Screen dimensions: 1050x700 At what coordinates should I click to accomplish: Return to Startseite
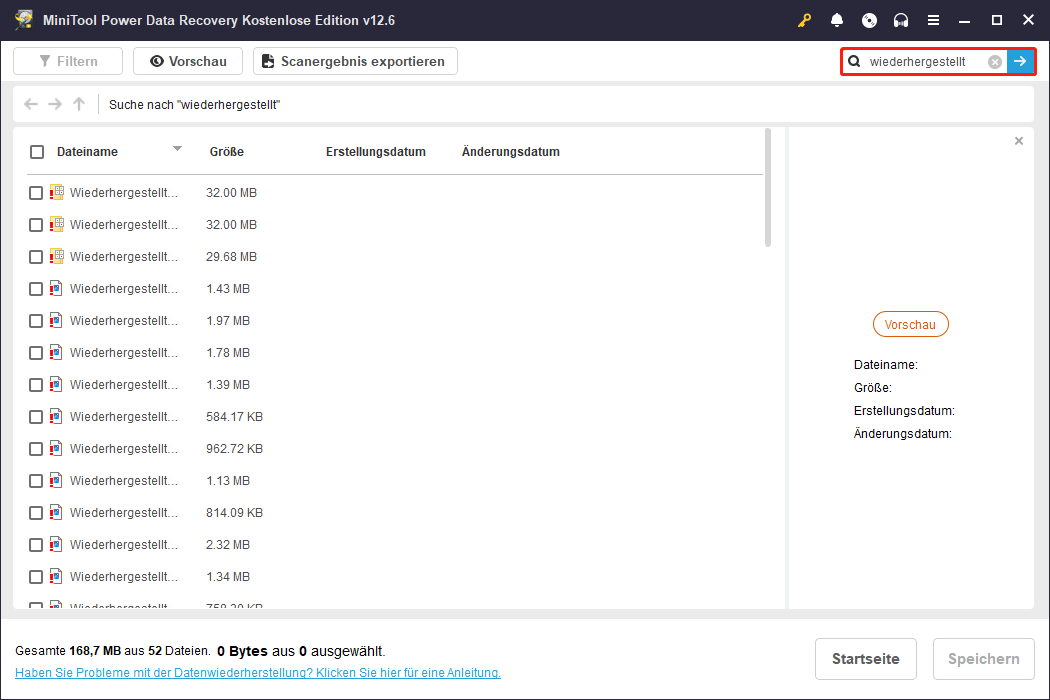pyautogui.click(x=865, y=659)
